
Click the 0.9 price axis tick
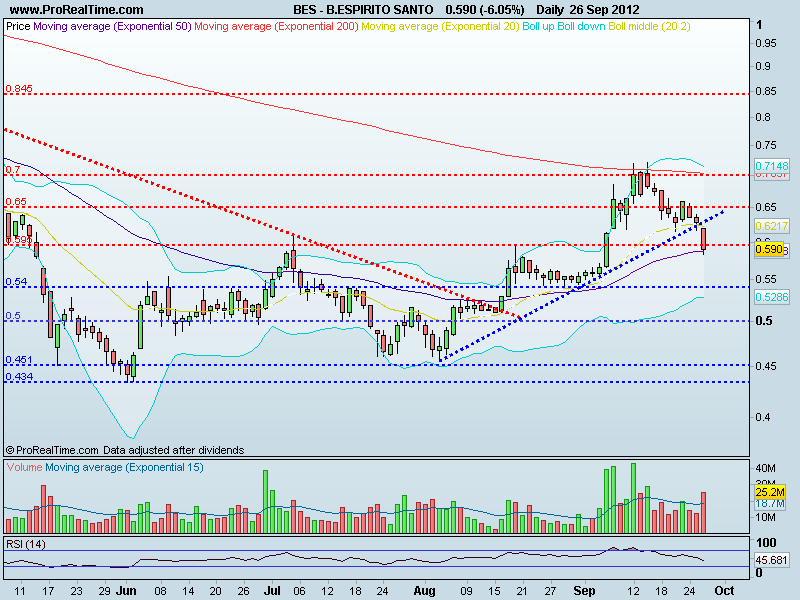pyautogui.click(x=763, y=66)
